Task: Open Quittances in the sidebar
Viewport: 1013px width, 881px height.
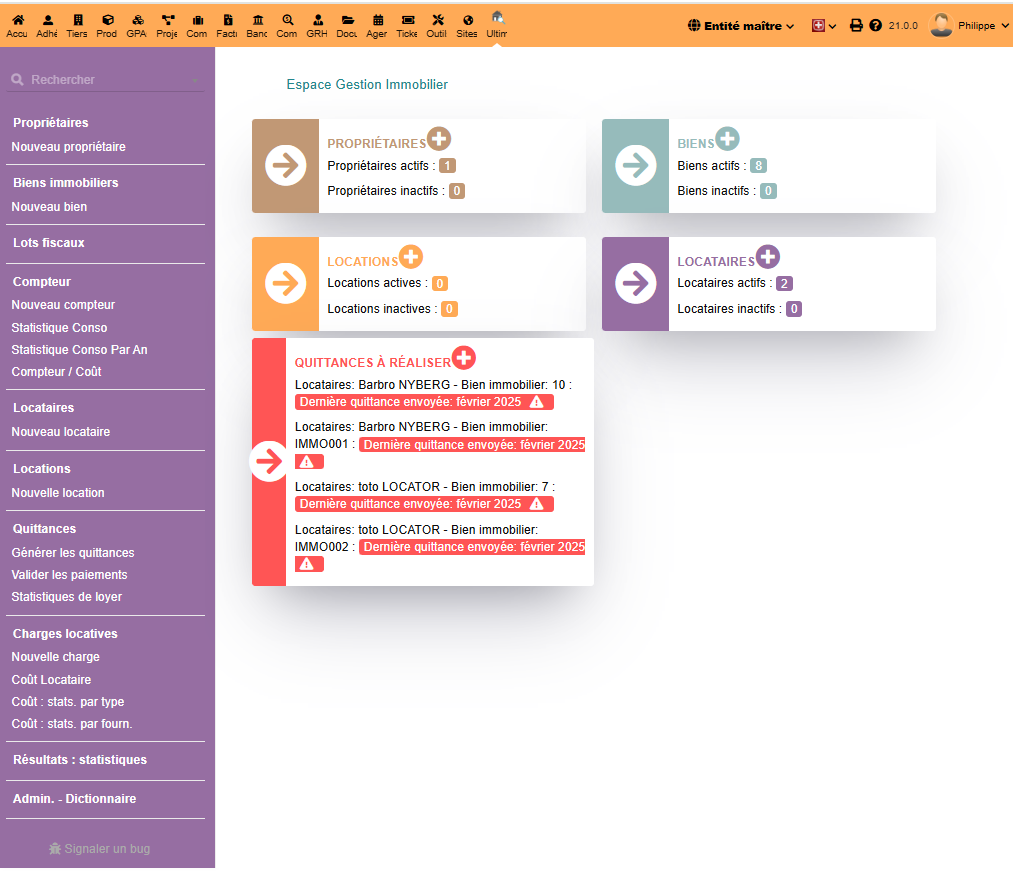Action: coord(45,528)
